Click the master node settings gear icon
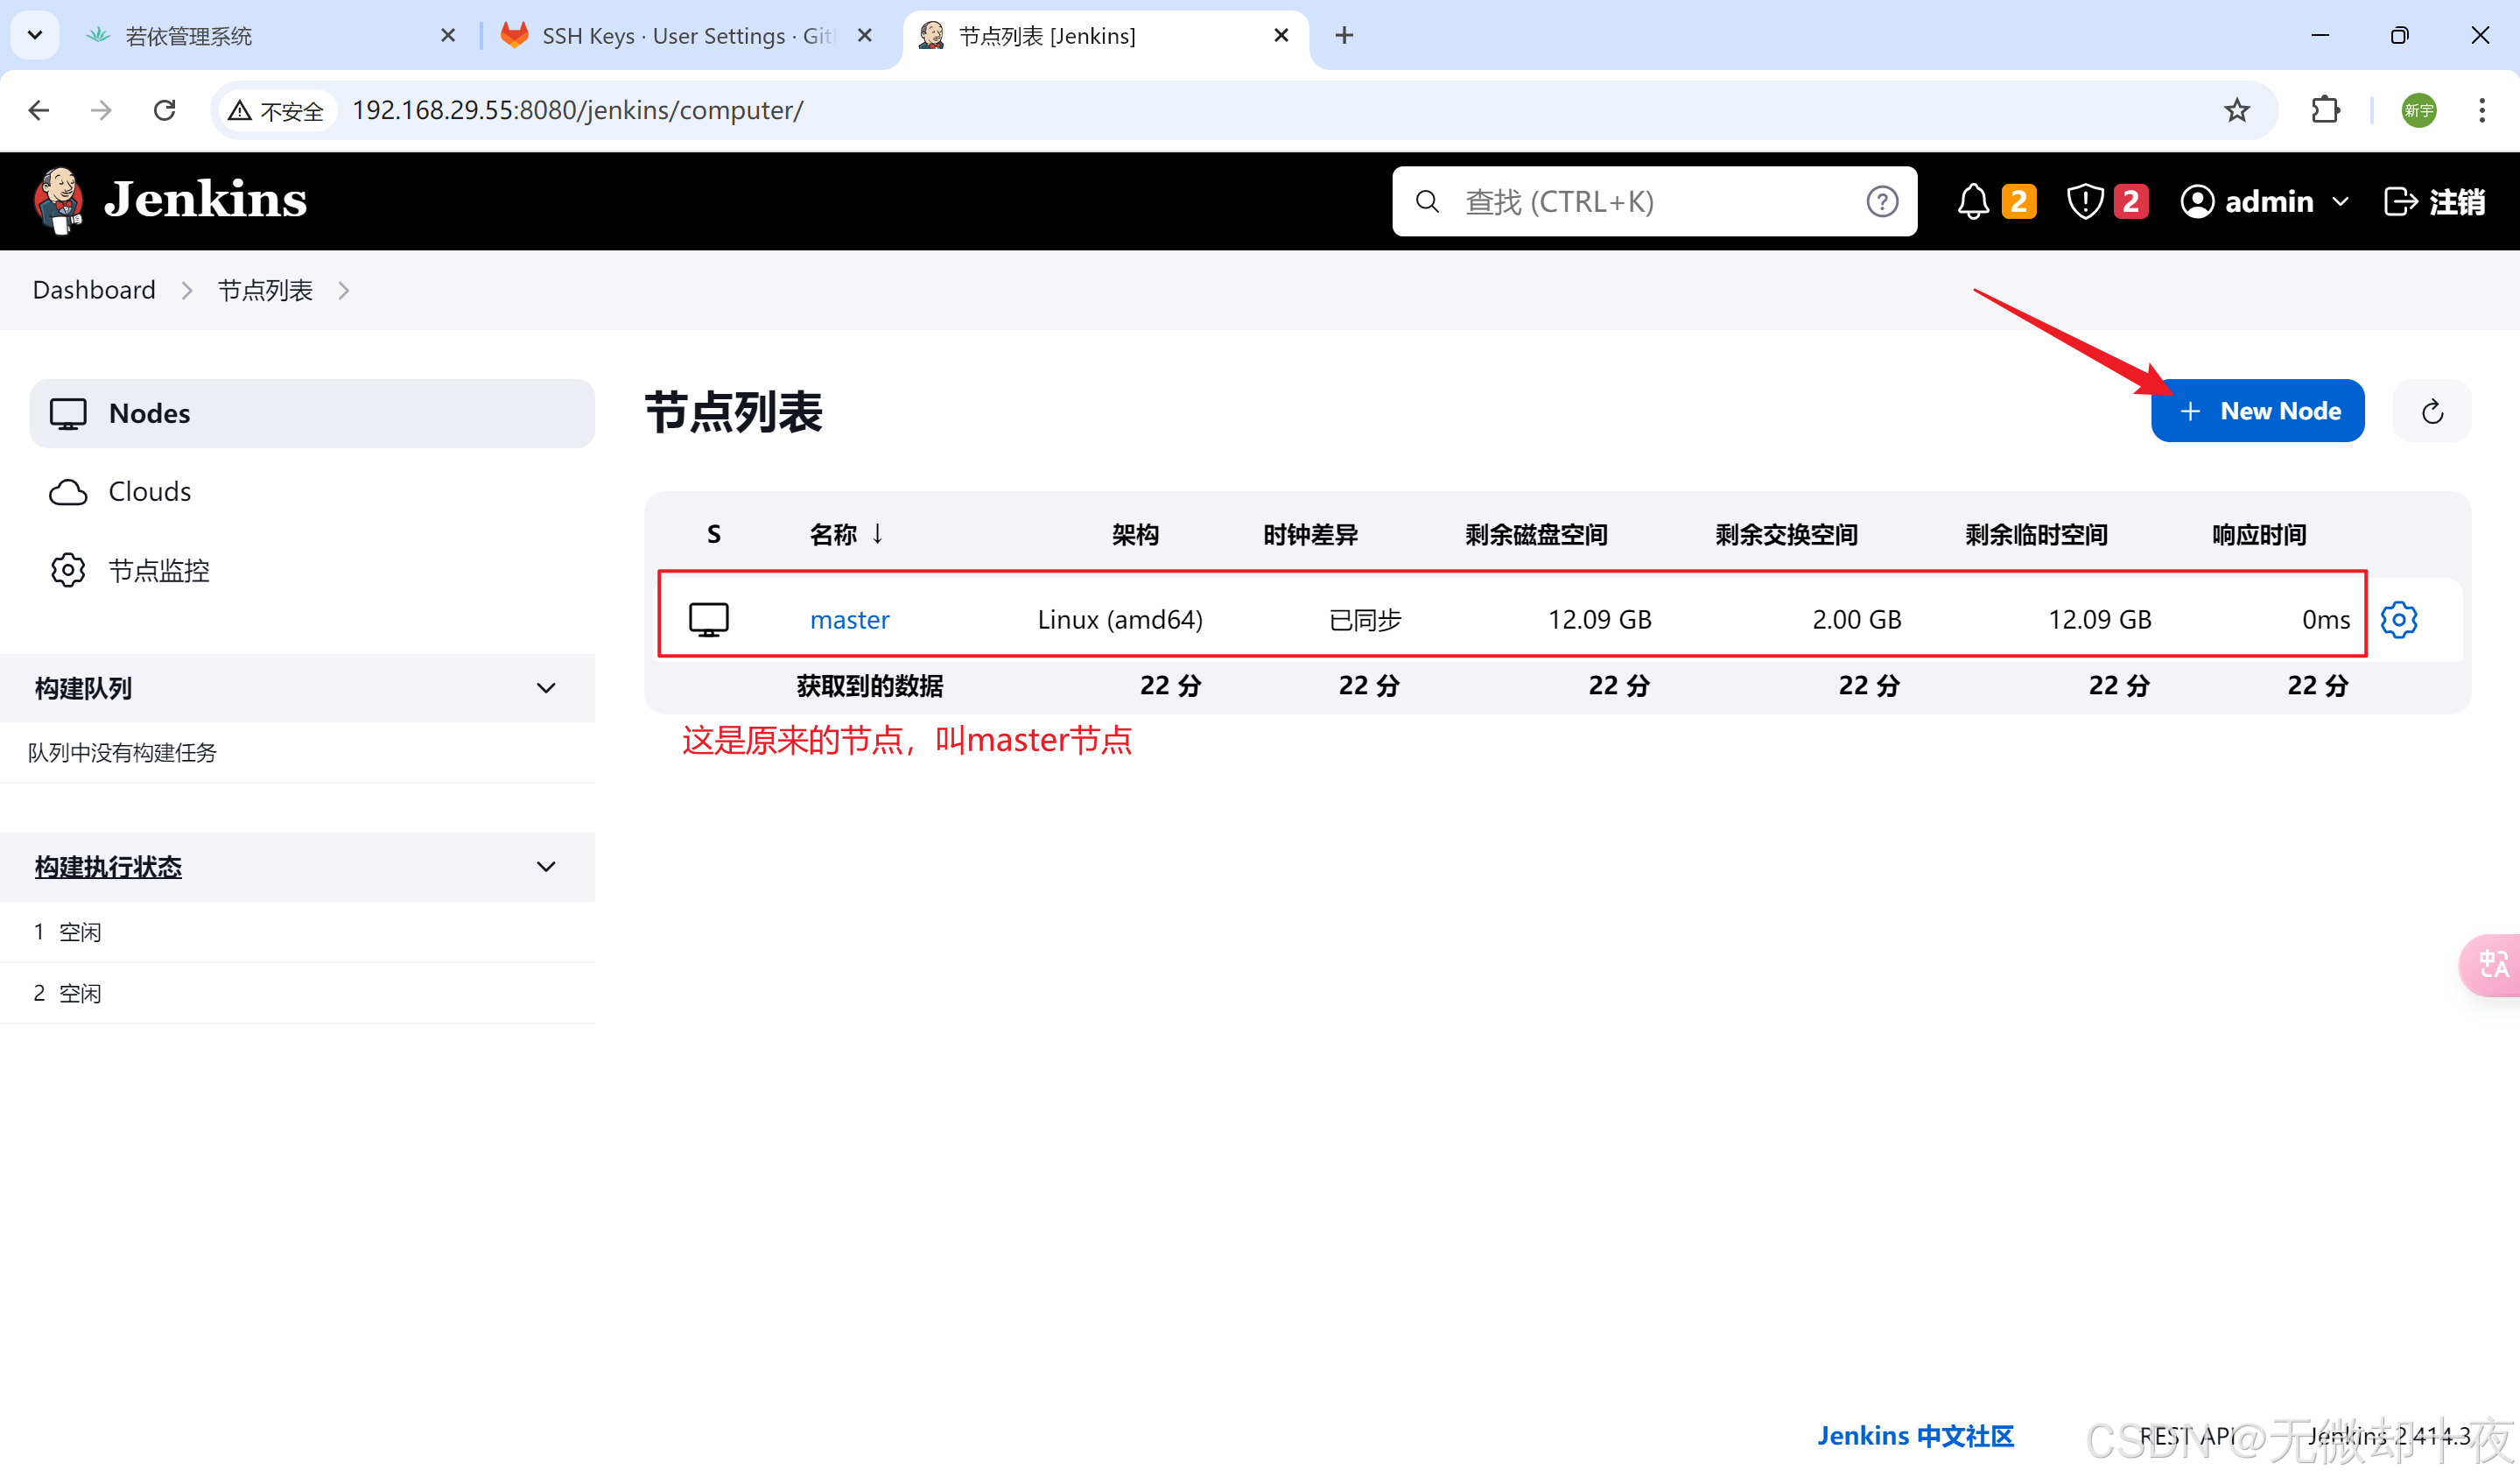Screen dimensions: 2520x1484 (x=2398, y=620)
